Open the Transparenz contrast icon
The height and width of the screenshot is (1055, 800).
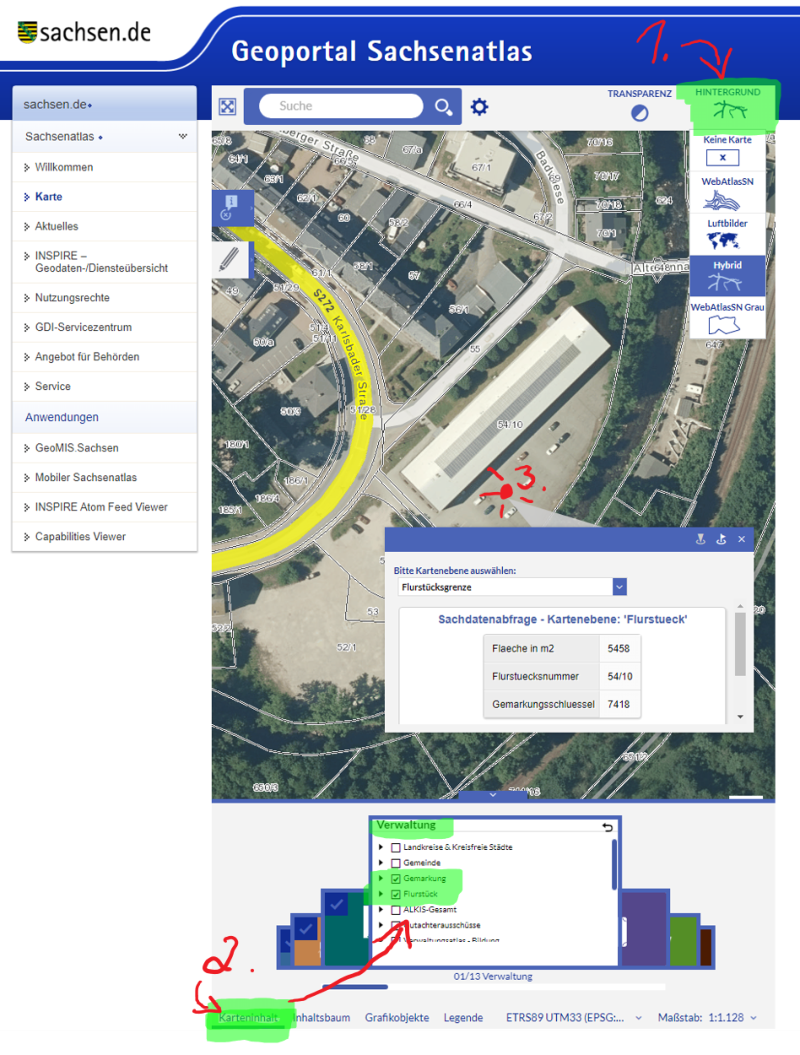tap(639, 113)
